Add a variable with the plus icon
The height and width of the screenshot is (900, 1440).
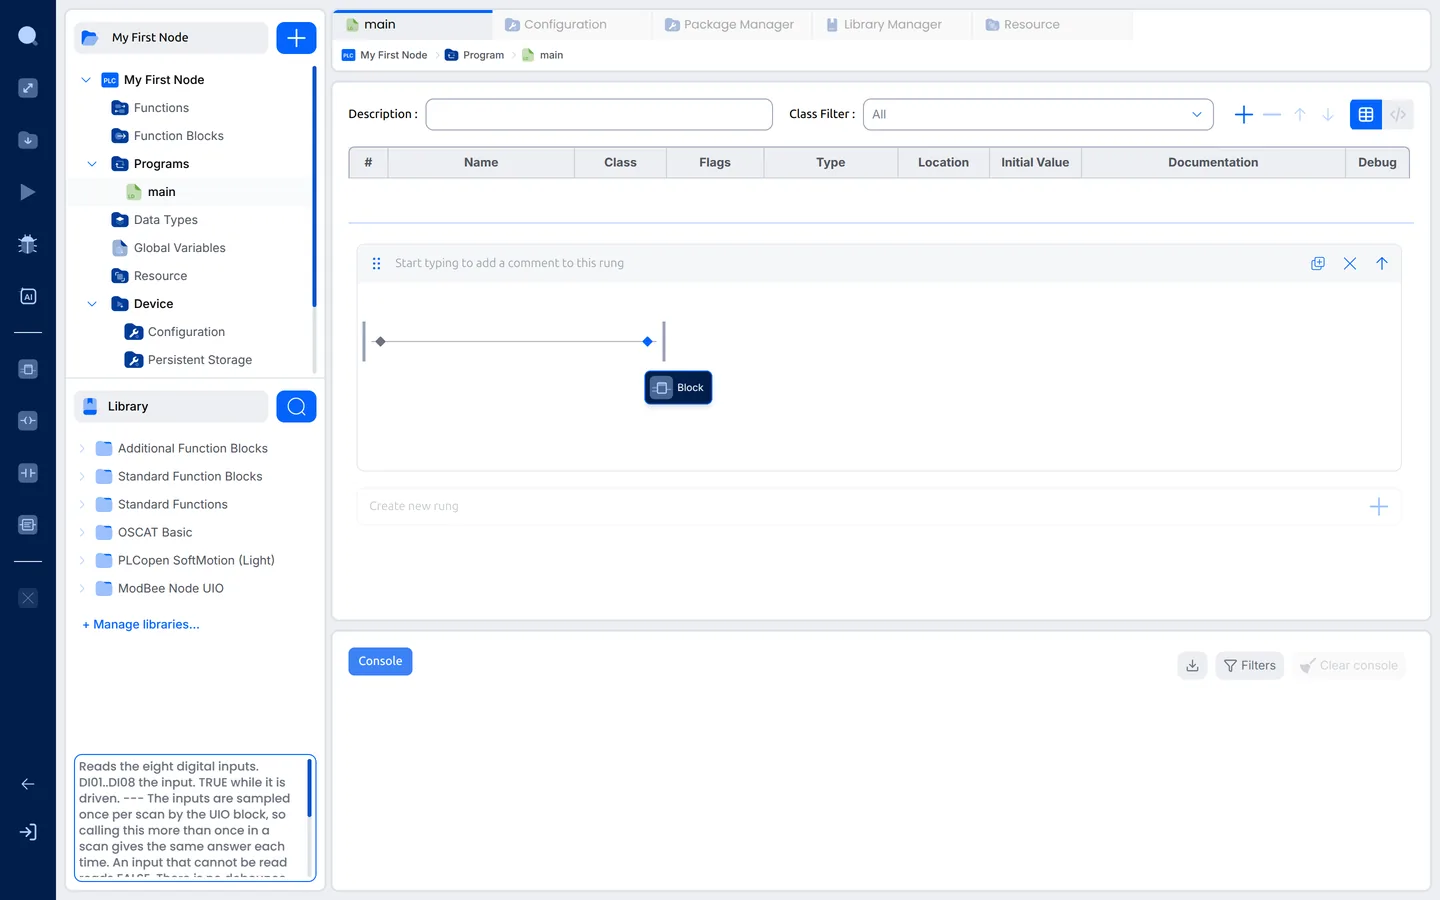[x=1244, y=115]
